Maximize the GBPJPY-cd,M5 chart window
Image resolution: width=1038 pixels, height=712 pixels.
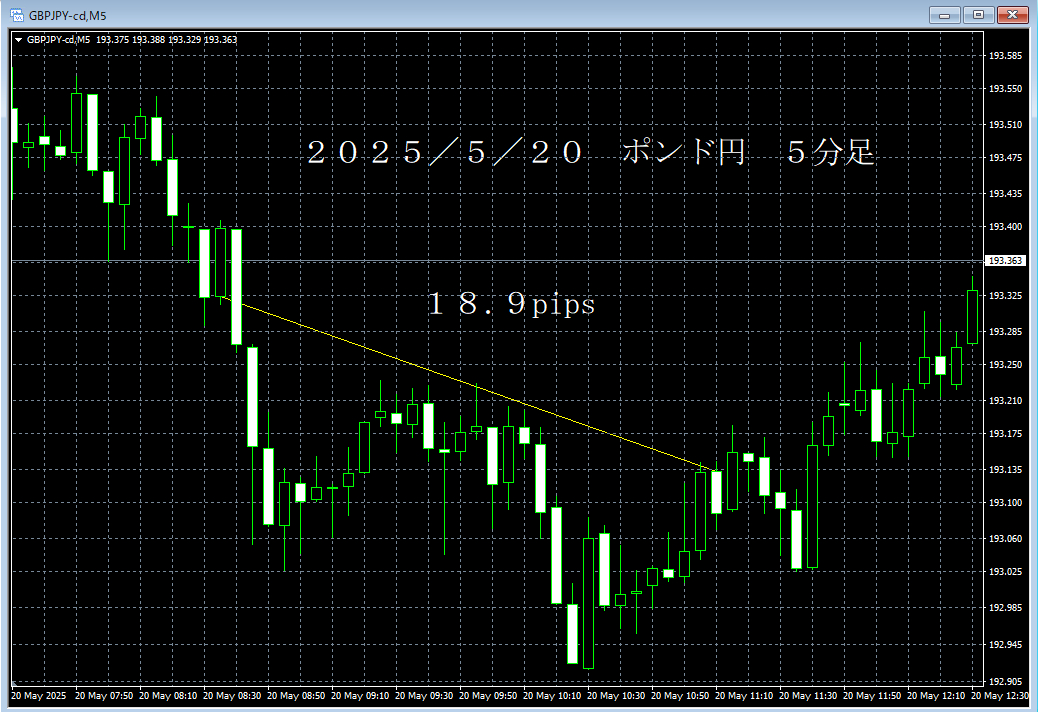coord(978,15)
